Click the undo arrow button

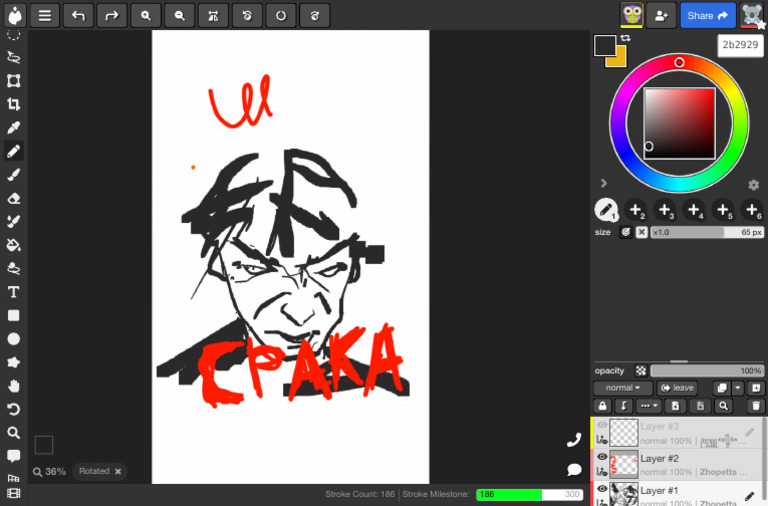78,16
